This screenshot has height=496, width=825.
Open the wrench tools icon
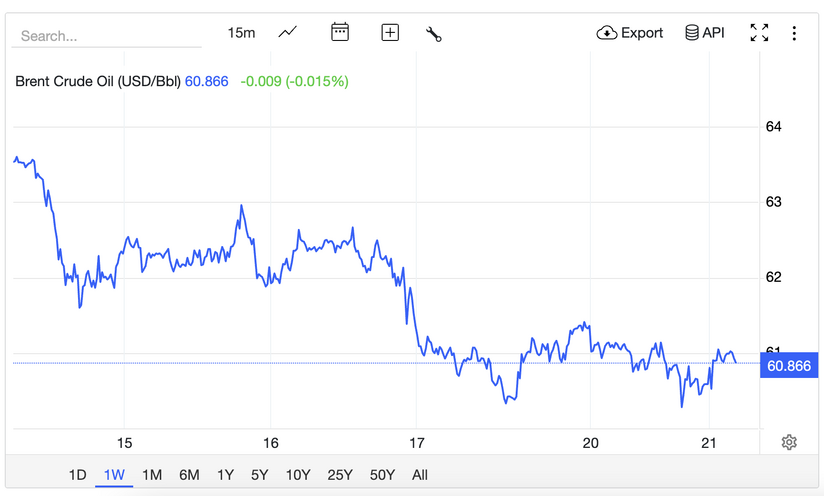point(434,34)
